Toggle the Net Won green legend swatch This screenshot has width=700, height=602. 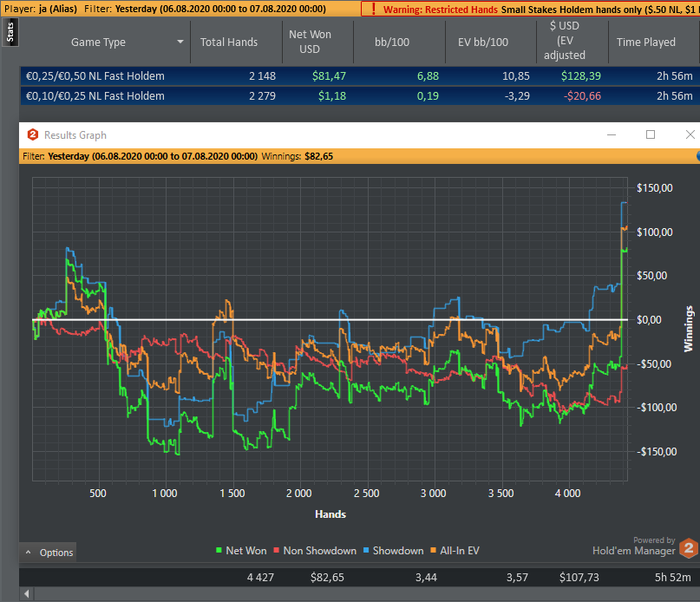219,550
